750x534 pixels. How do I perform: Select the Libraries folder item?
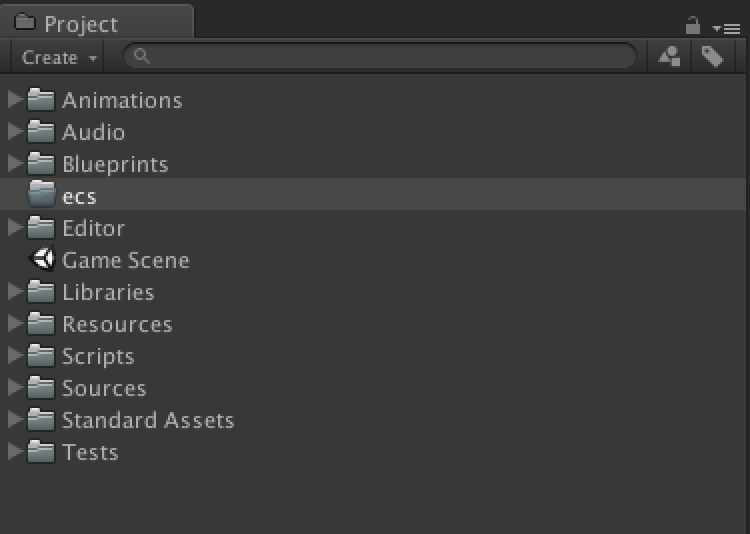tap(373, 291)
